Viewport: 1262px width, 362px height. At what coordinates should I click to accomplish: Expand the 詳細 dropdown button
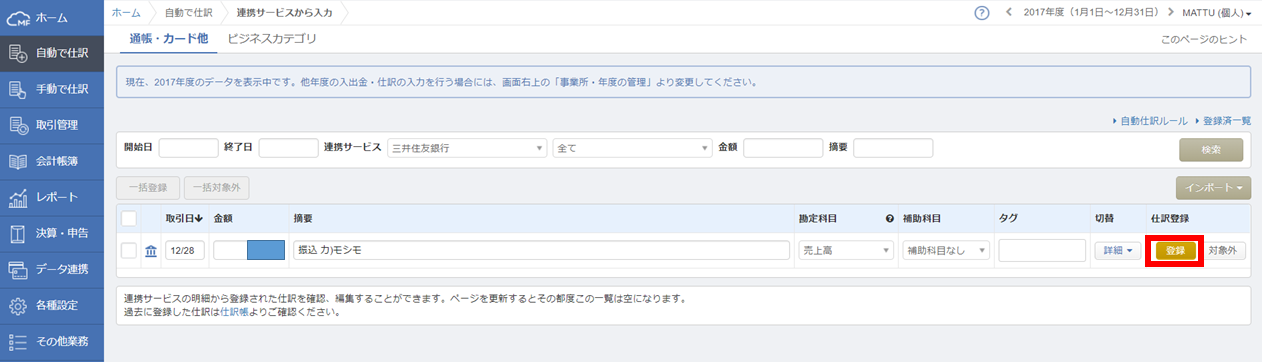tap(1118, 251)
